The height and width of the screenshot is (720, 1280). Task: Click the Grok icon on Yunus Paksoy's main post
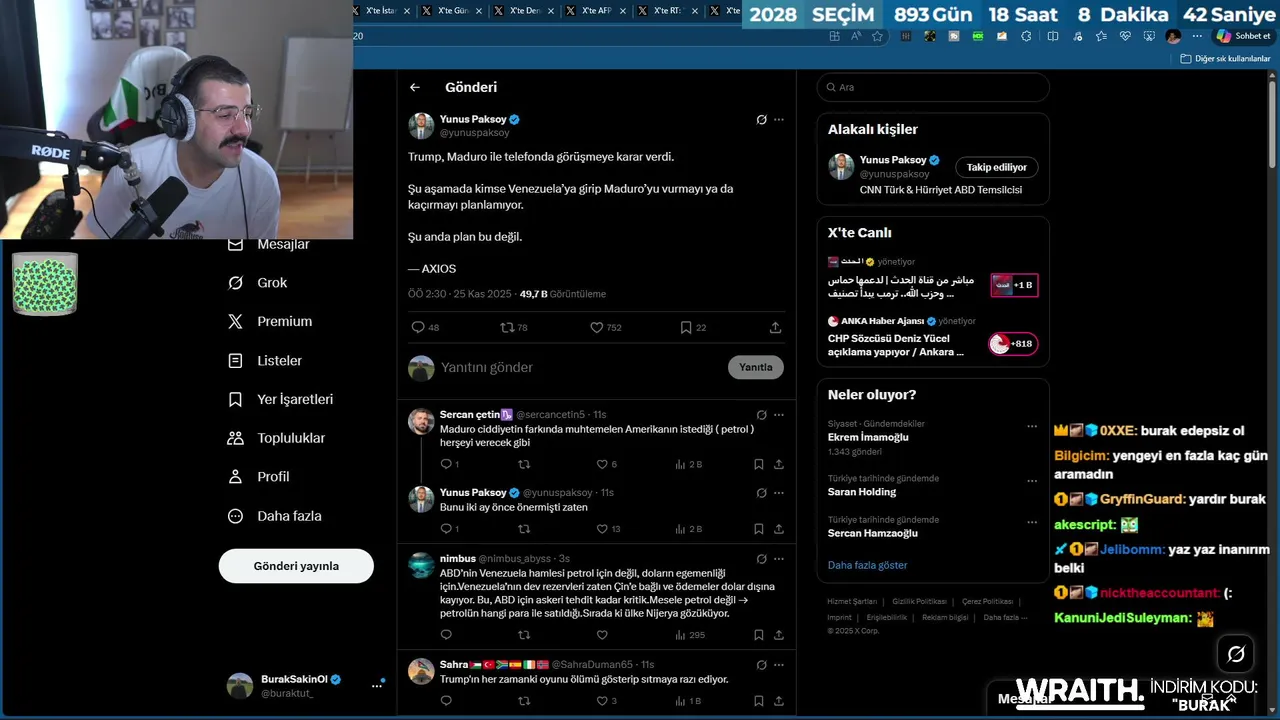tap(761, 120)
